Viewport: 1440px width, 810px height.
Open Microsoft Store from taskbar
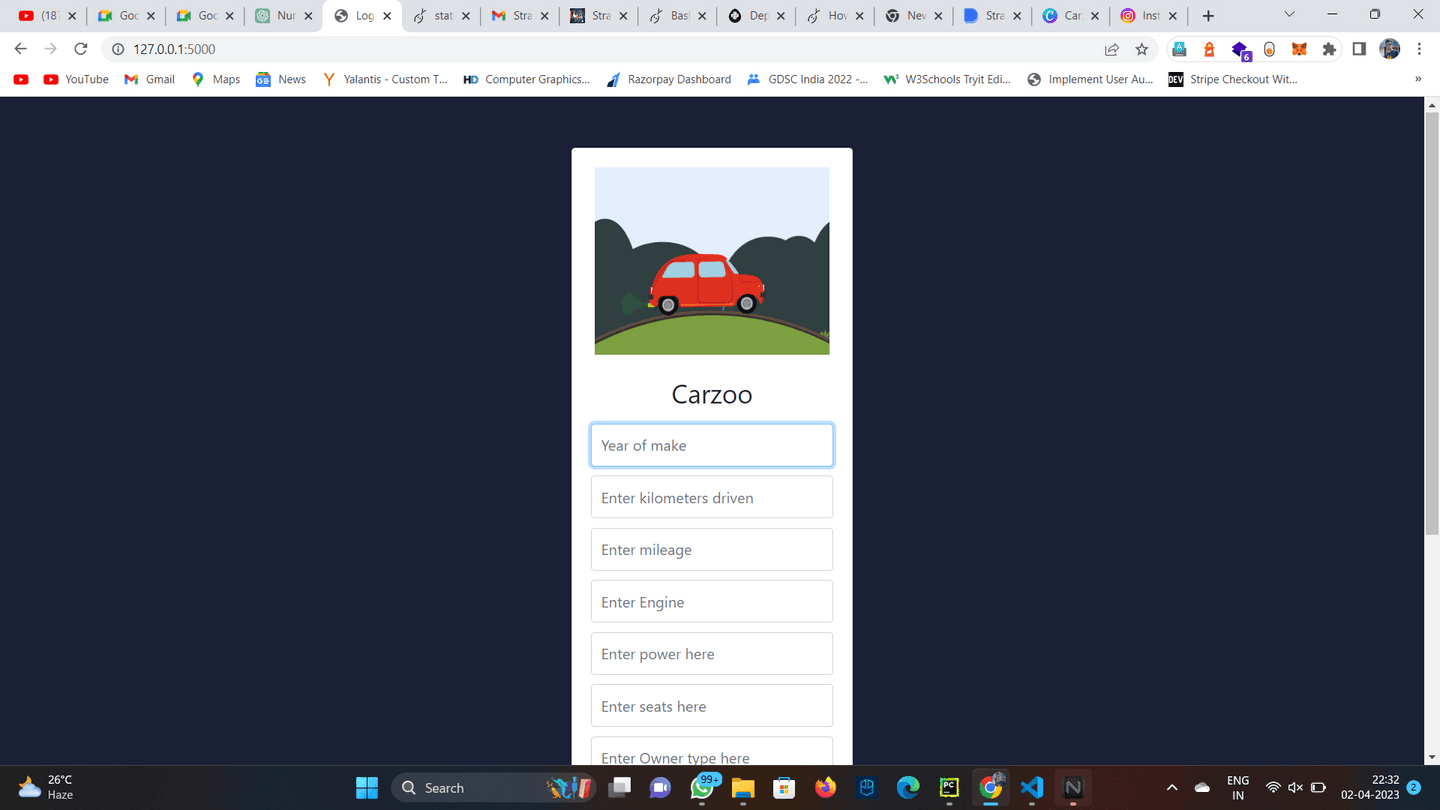[x=784, y=788]
